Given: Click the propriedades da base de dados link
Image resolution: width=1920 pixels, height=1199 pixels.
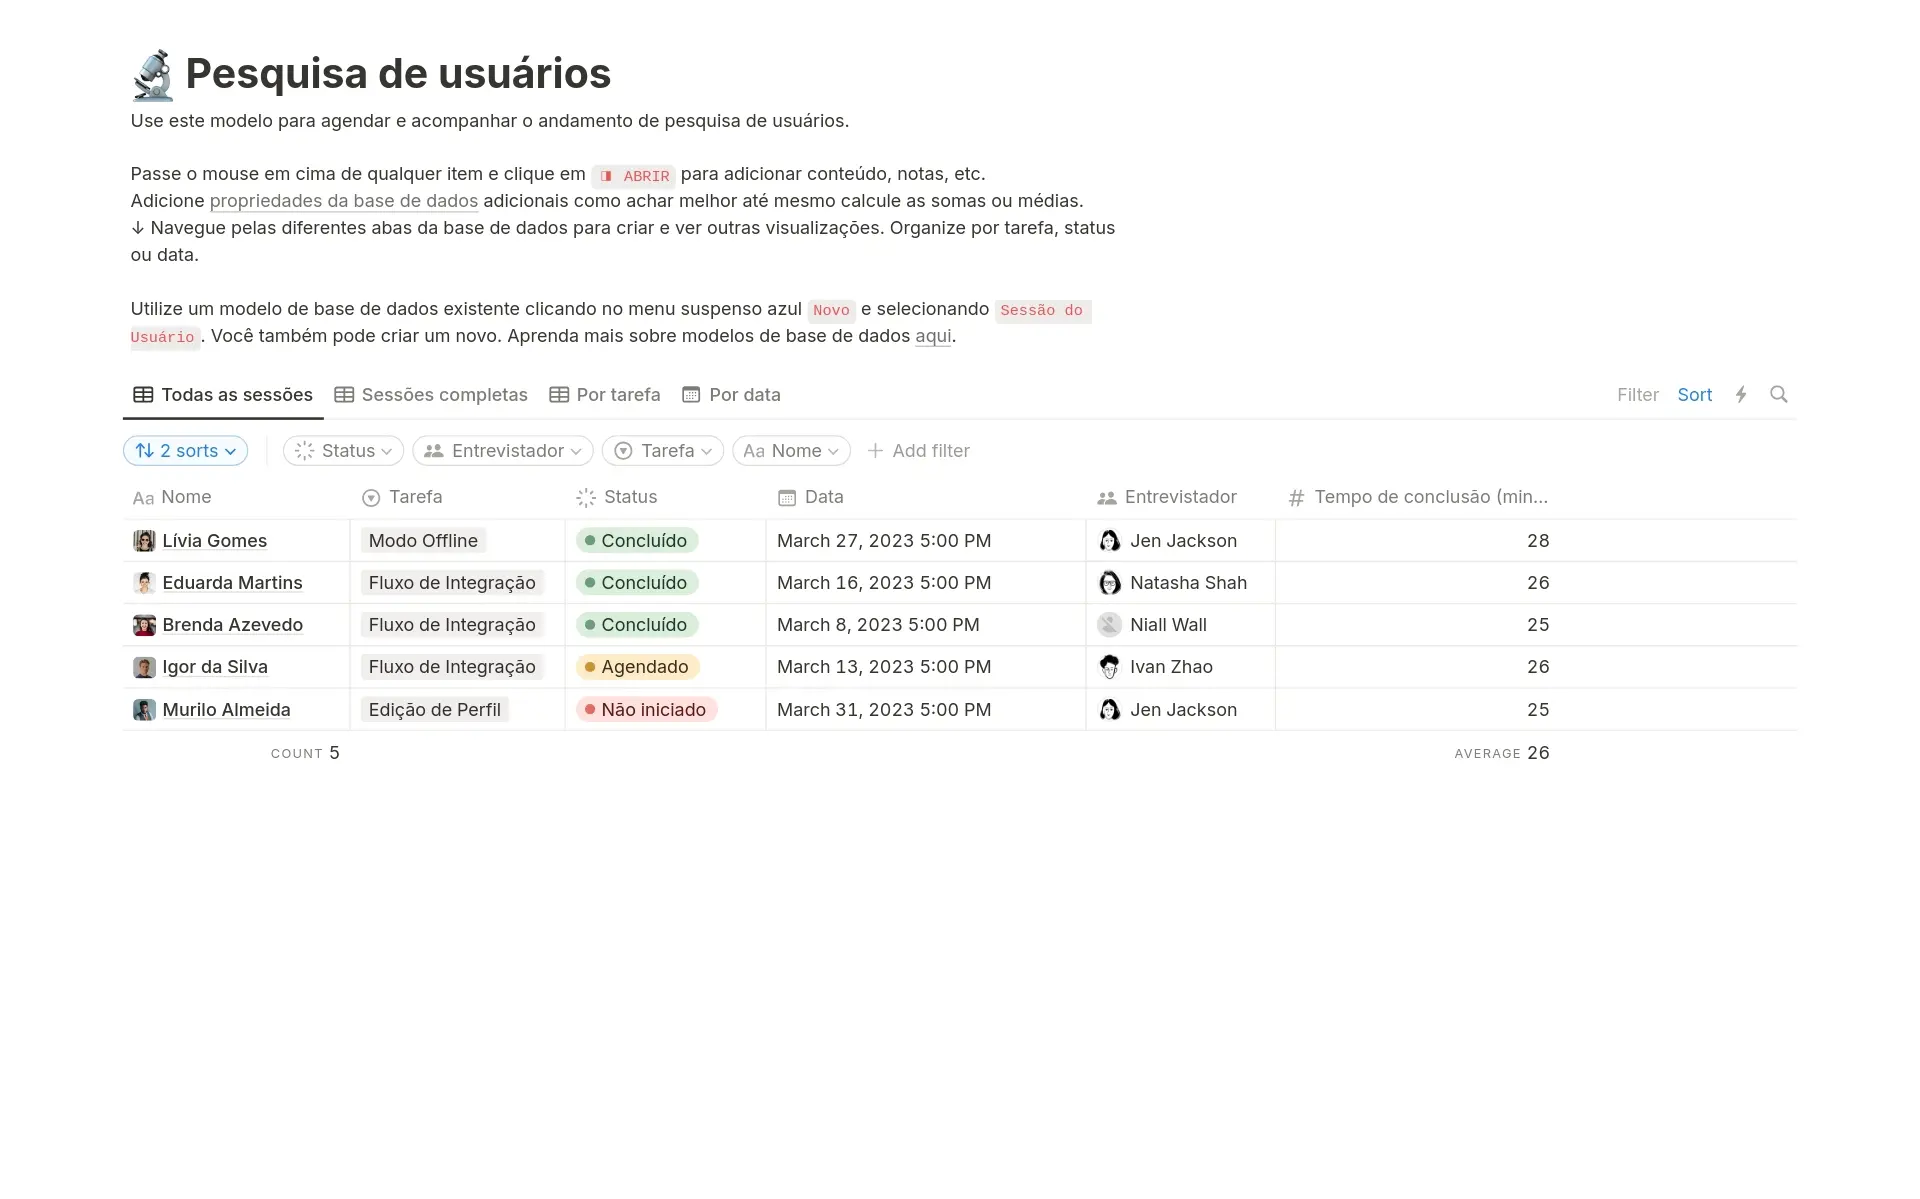Looking at the screenshot, I should point(343,201).
